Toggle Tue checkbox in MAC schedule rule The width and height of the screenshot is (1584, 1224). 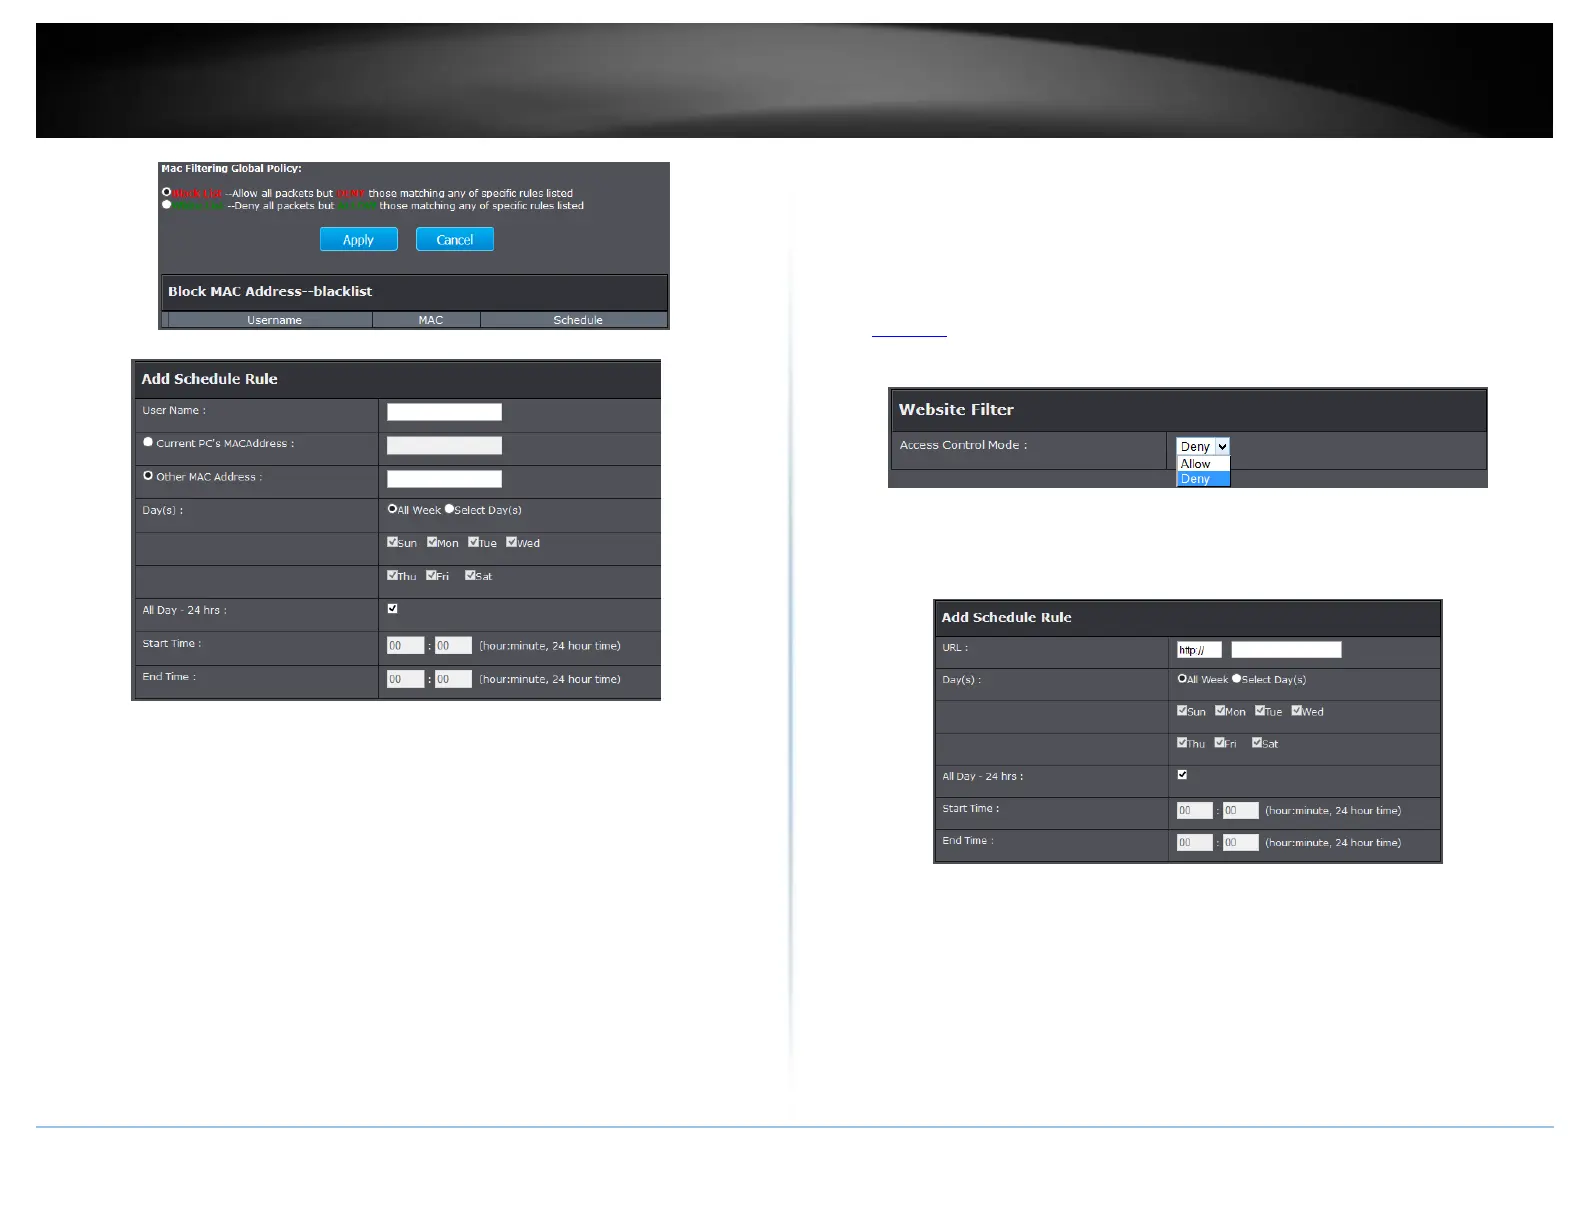pyautogui.click(x=473, y=542)
